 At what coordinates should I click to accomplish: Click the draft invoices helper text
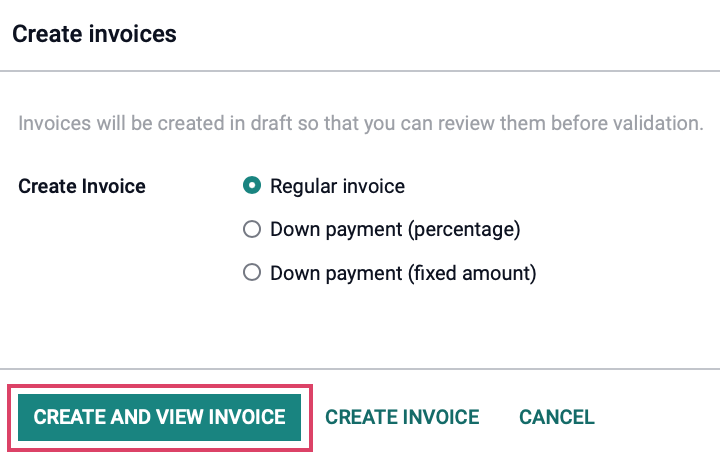pos(360,123)
